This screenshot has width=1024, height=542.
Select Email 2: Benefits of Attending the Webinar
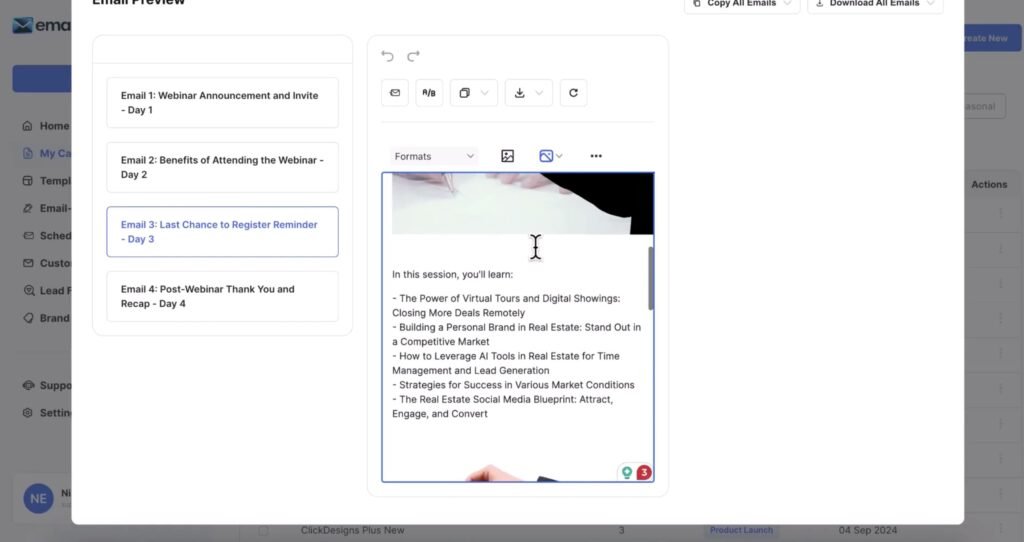(x=223, y=167)
